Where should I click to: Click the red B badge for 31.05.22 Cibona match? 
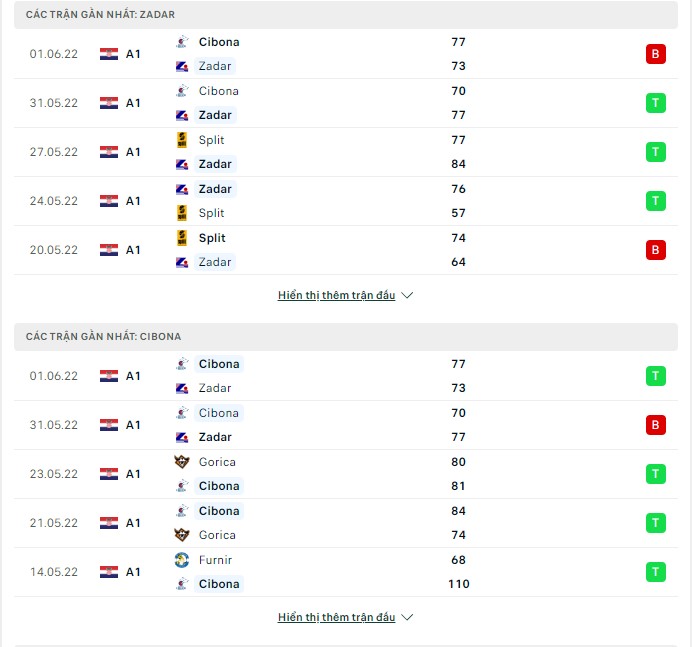tap(655, 425)
